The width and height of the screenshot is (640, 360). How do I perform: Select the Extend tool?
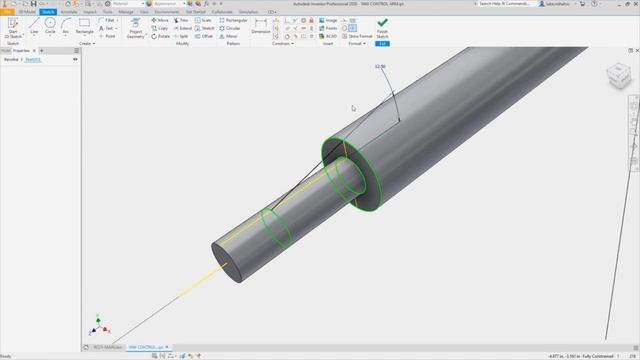click(x=182, y=28)
